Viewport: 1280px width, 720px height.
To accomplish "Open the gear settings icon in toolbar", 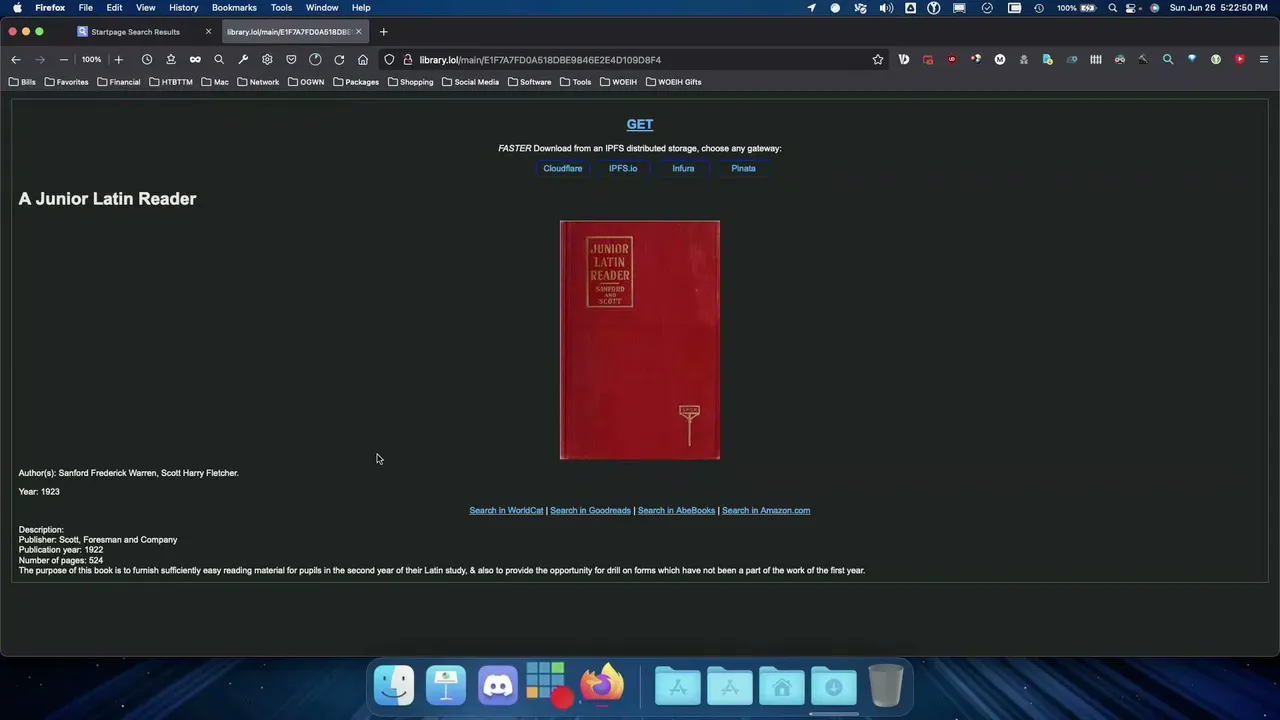I will [x=267, y=60].
